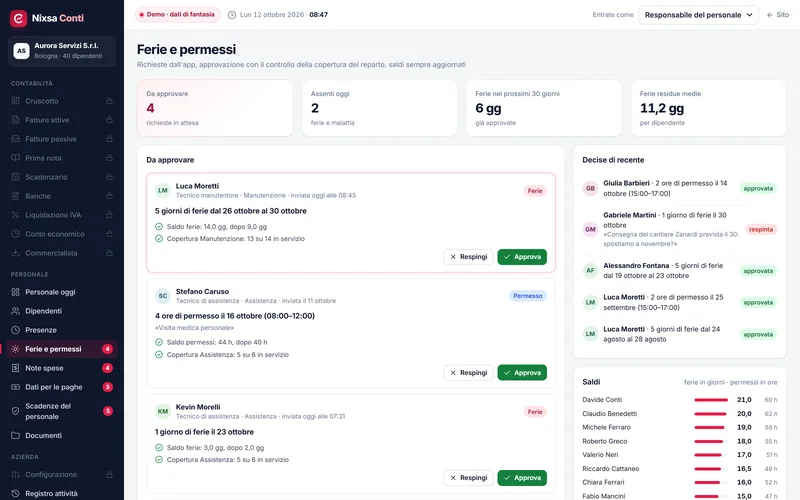
Task: Click the Copertura Manutenzione check line
Action: (x=230, y=239)
